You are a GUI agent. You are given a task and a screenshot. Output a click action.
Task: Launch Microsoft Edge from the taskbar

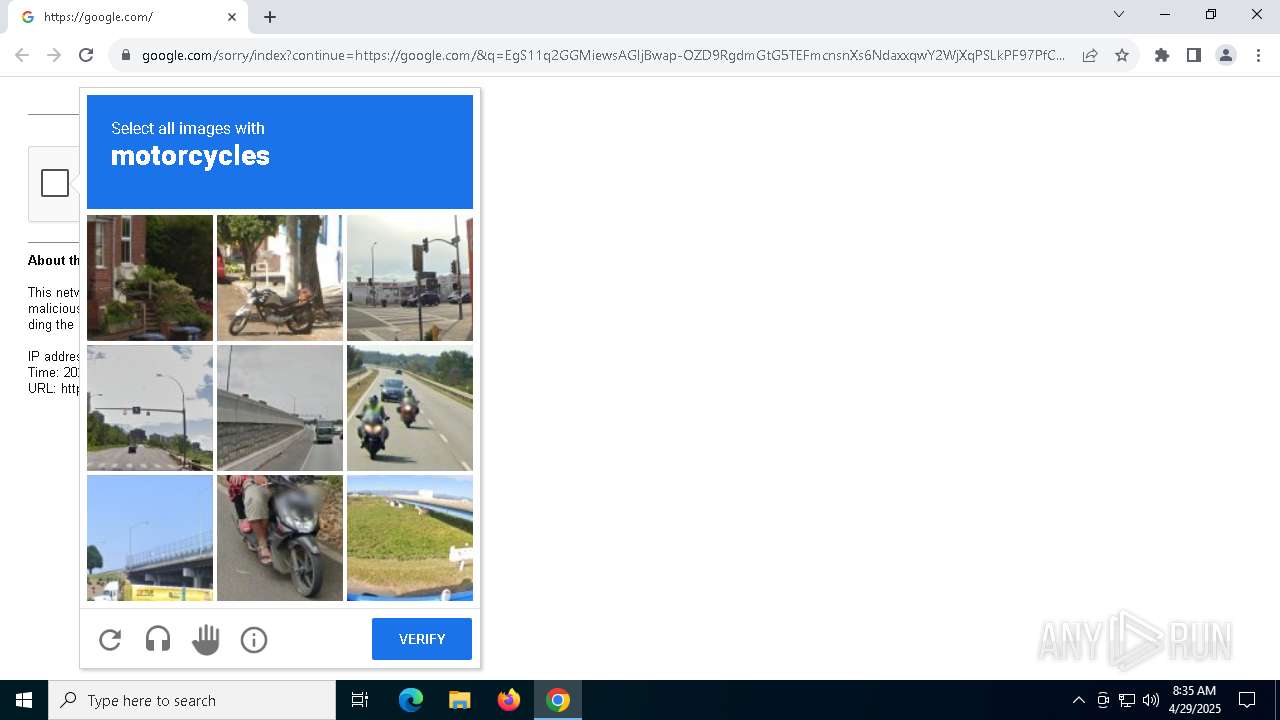[411, 700]
